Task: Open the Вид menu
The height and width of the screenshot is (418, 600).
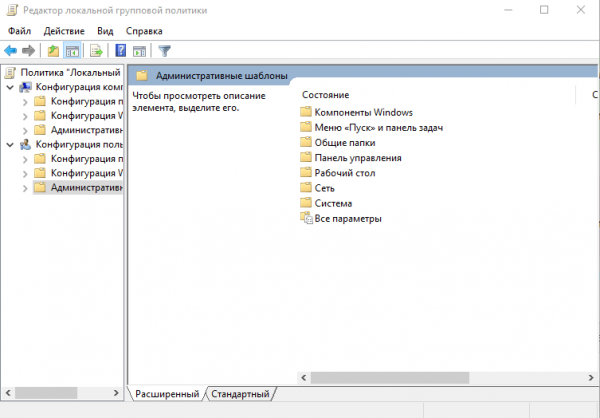Action: click(x=105, y=31)
